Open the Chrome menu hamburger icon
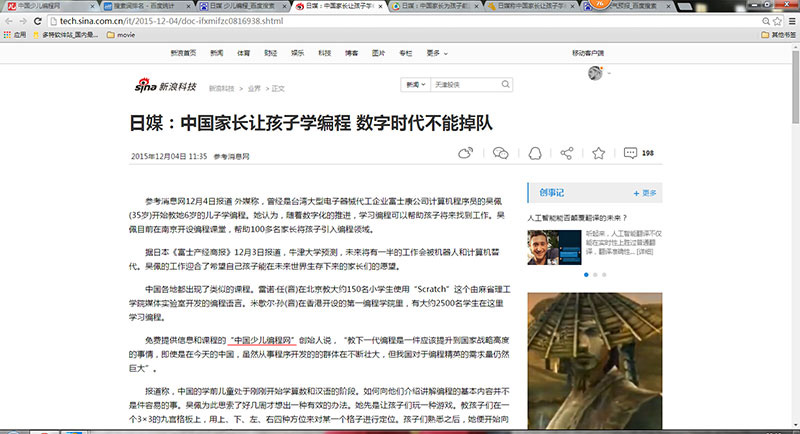Viewport: 800px width, 434px height. click(792, 21)
